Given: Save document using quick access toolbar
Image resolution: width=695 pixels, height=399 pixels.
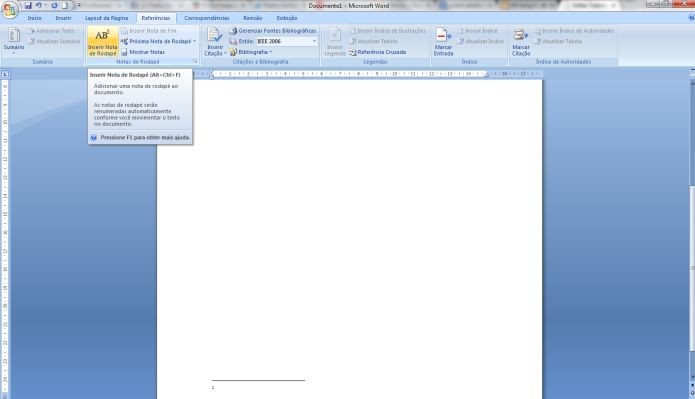Looking at the screenshot, I should pos(28,5).
